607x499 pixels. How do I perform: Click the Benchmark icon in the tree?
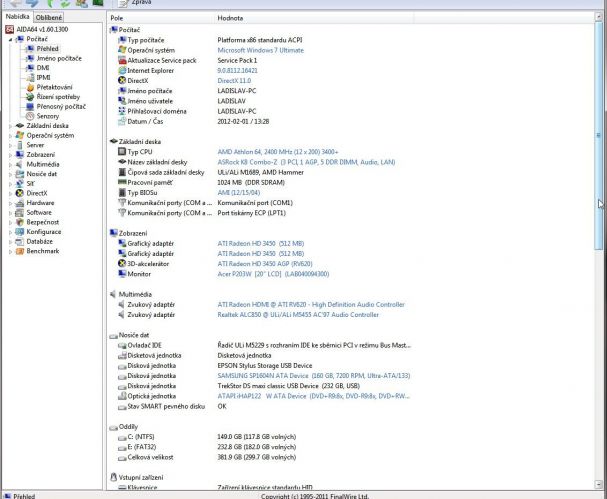coord(20,251)
